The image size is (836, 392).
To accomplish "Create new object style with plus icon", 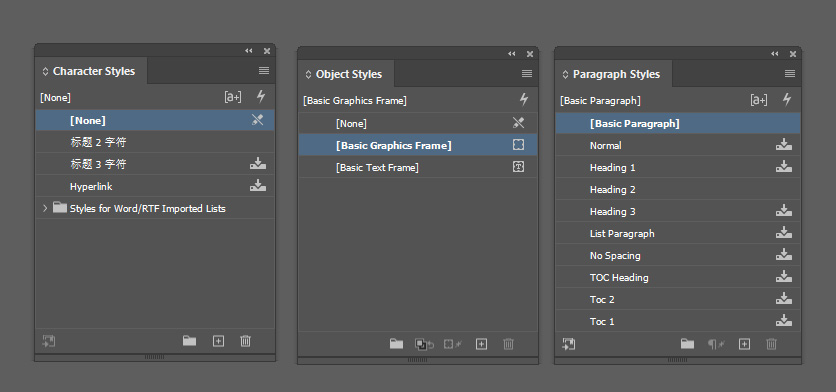I will tap(481, 344).
